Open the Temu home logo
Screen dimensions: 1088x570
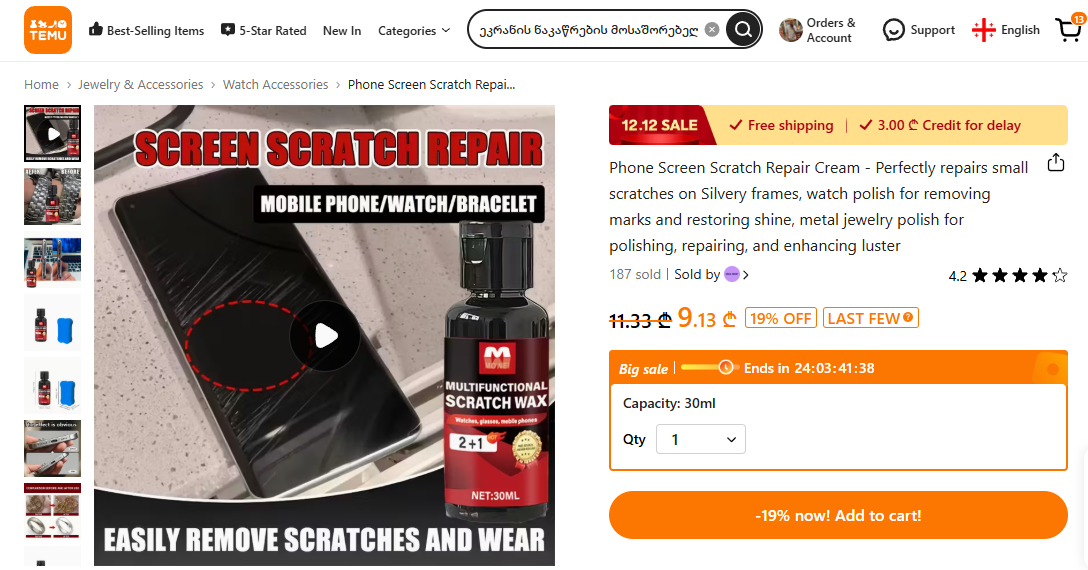click(48, 30)
